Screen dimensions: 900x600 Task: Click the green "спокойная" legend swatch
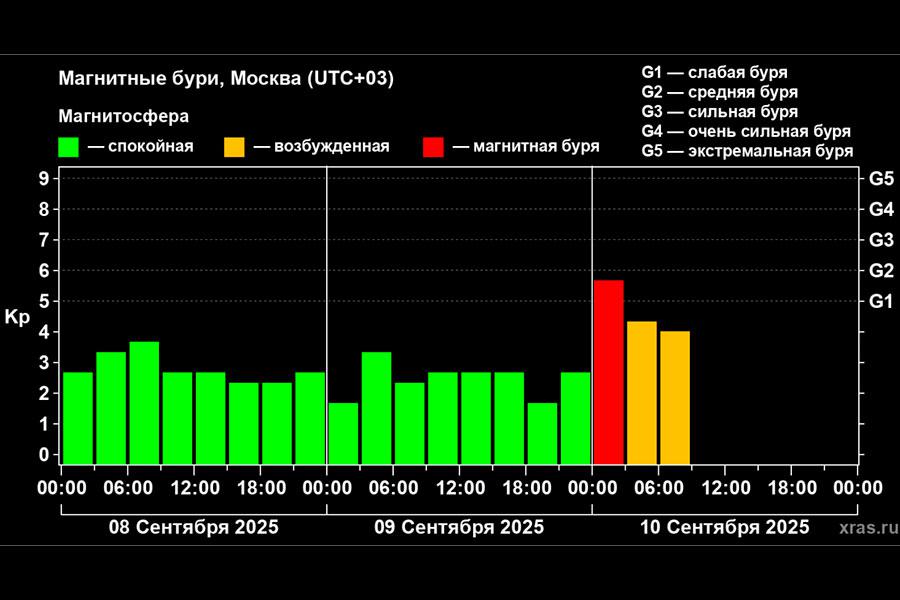coord(69,147)
